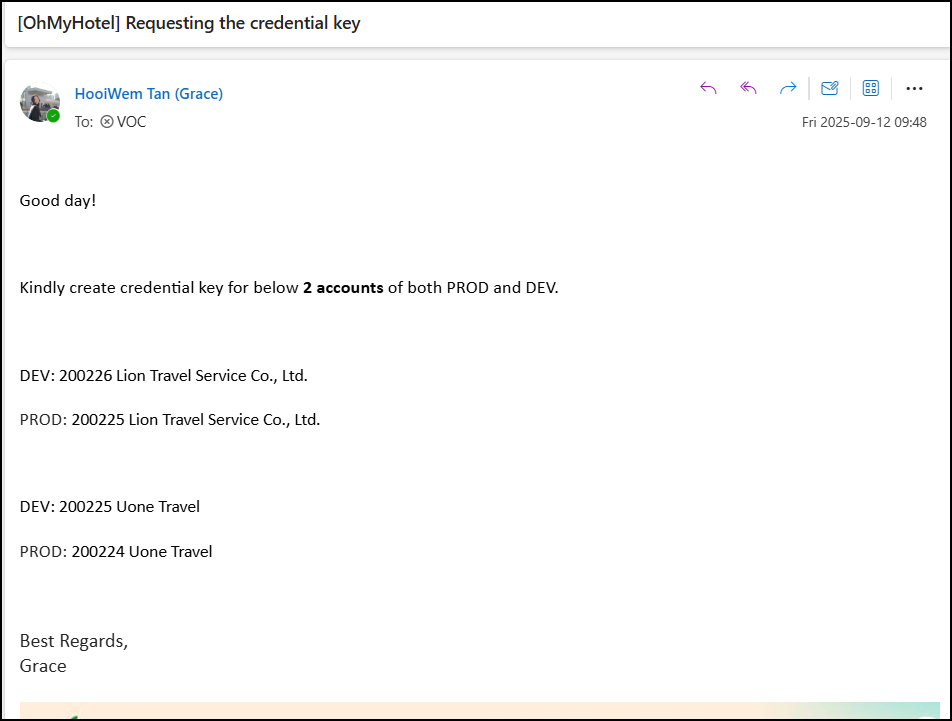Viewport: 952px width, 721px height.
Task: Click the subject line Requesting the credential key
Action: 189,23
